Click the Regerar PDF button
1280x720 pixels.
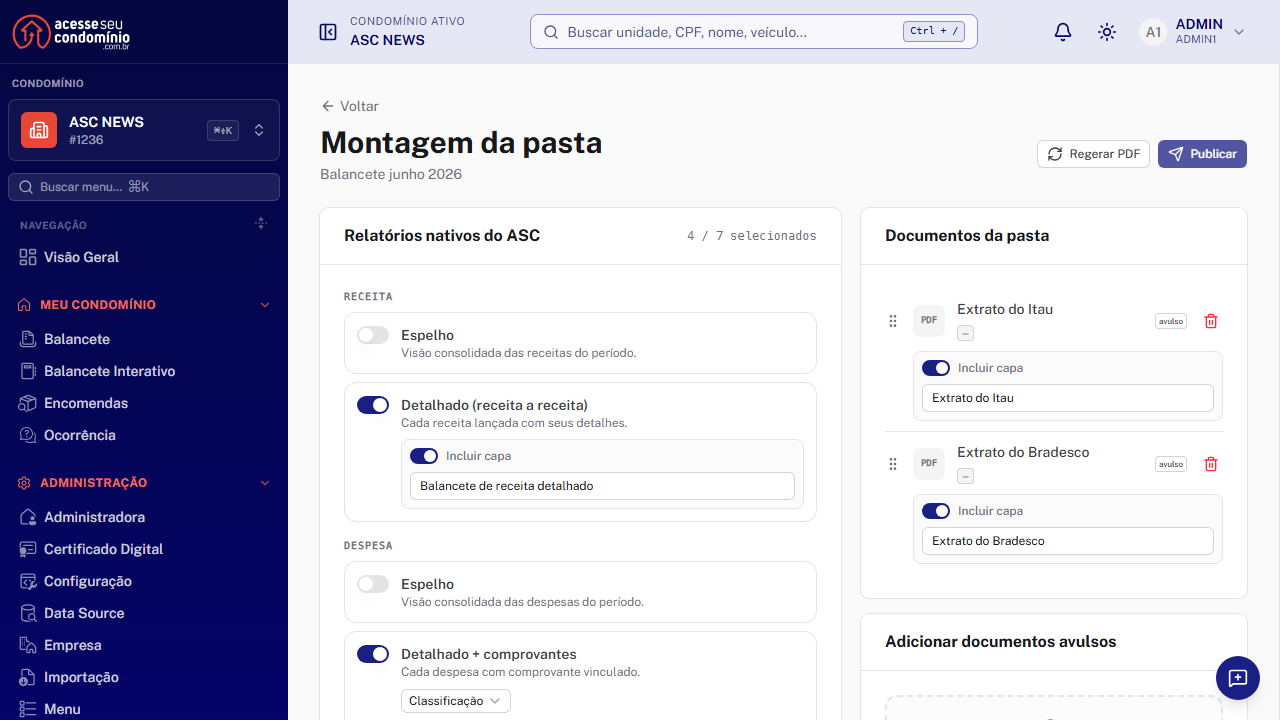click(x=1093, y=154)
